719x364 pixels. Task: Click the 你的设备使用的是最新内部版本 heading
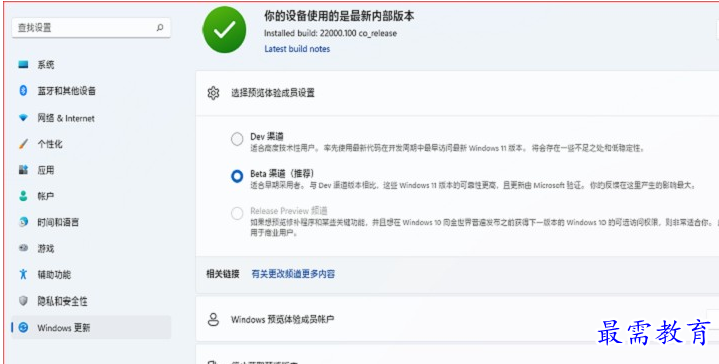coord(339,16)
